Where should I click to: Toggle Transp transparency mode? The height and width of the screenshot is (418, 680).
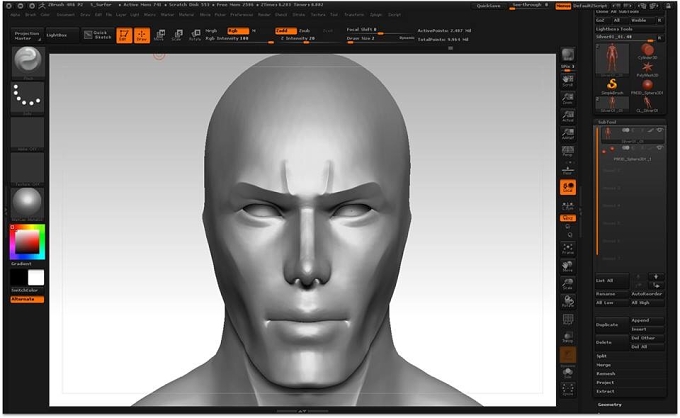(x=568, y=337)
